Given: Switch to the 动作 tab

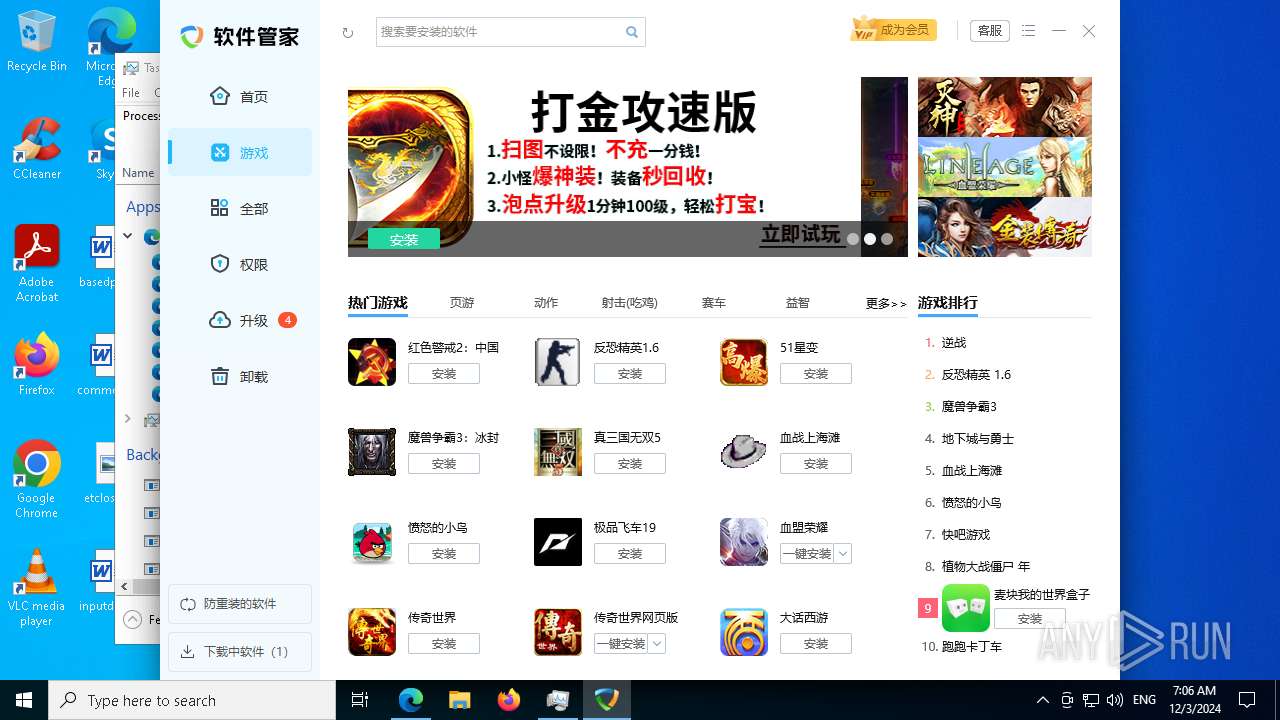Looking at the screenshot, I should tap(546, 303).
